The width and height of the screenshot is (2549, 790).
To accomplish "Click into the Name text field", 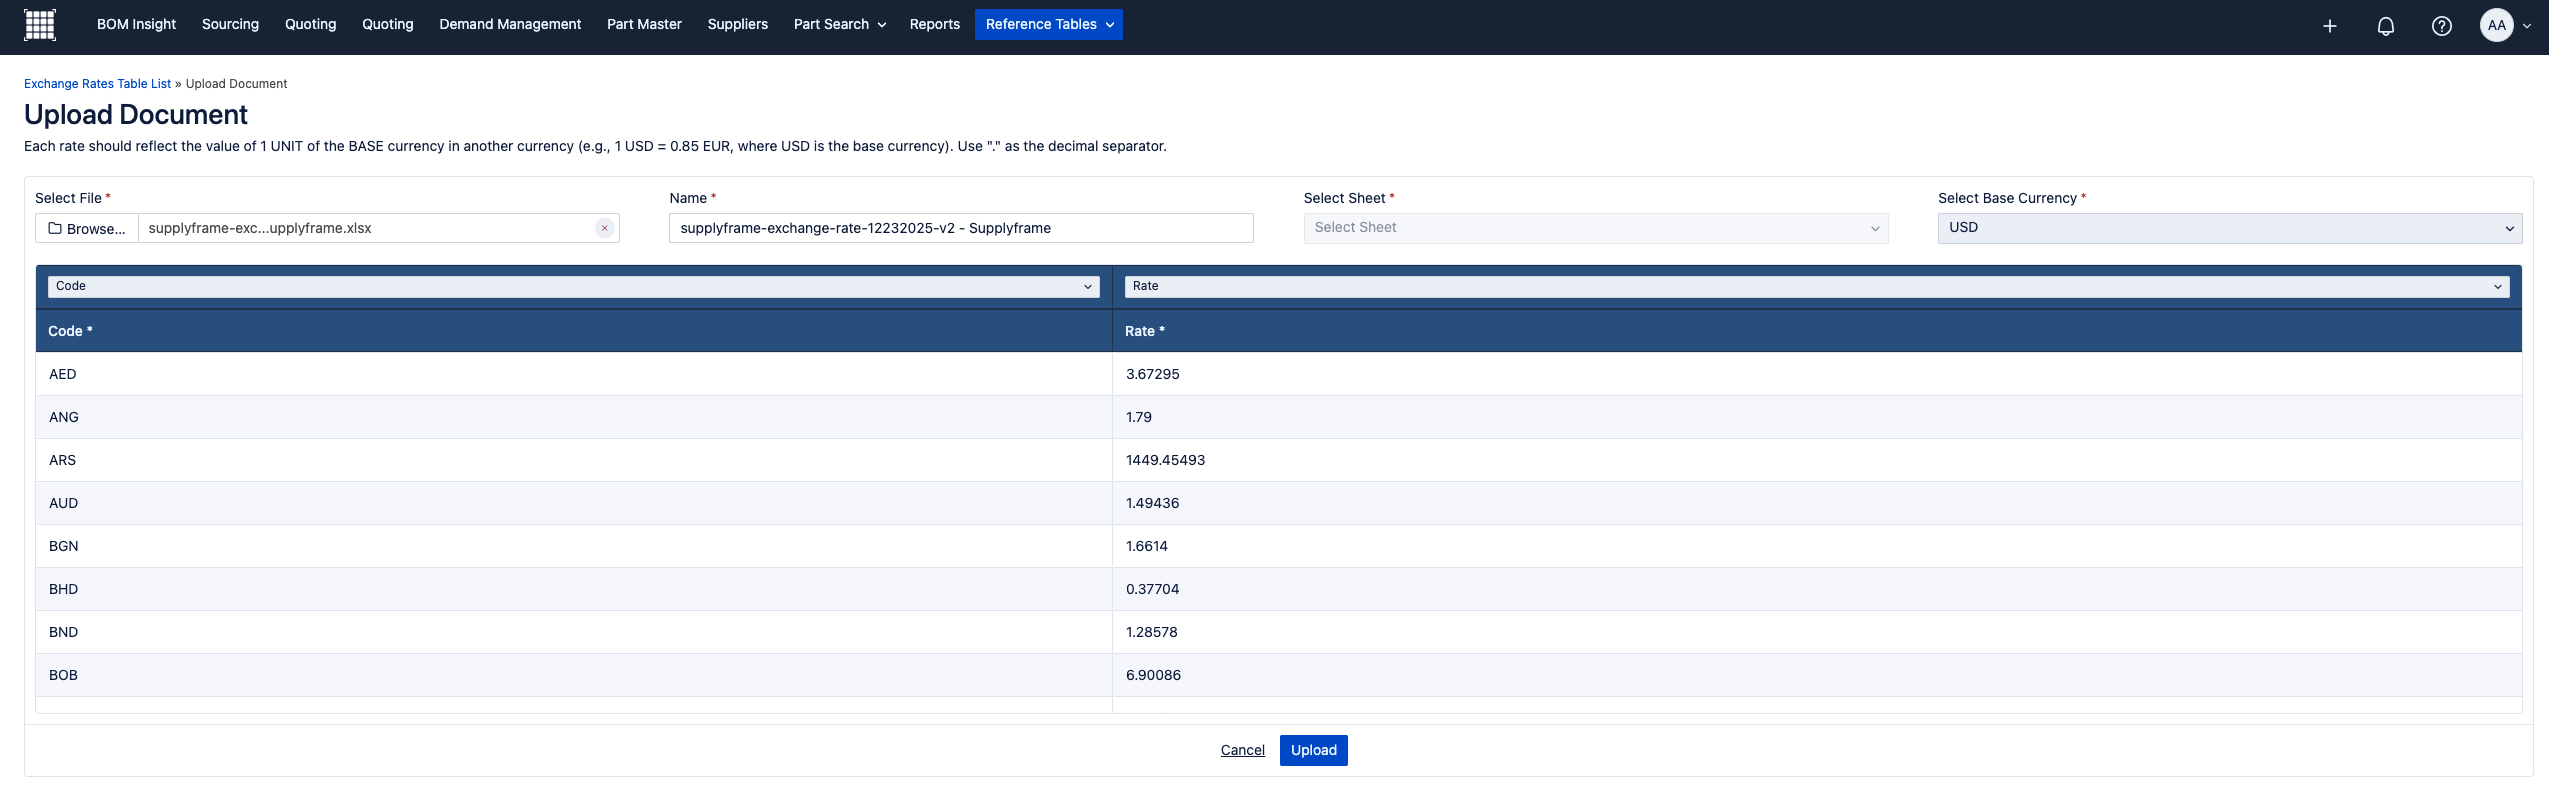I will point(960,228).
